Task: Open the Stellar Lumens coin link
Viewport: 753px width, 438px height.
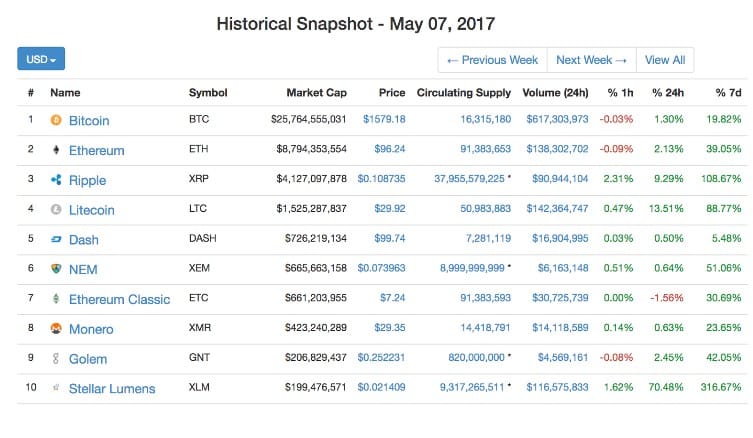Action: coord(112,389)
